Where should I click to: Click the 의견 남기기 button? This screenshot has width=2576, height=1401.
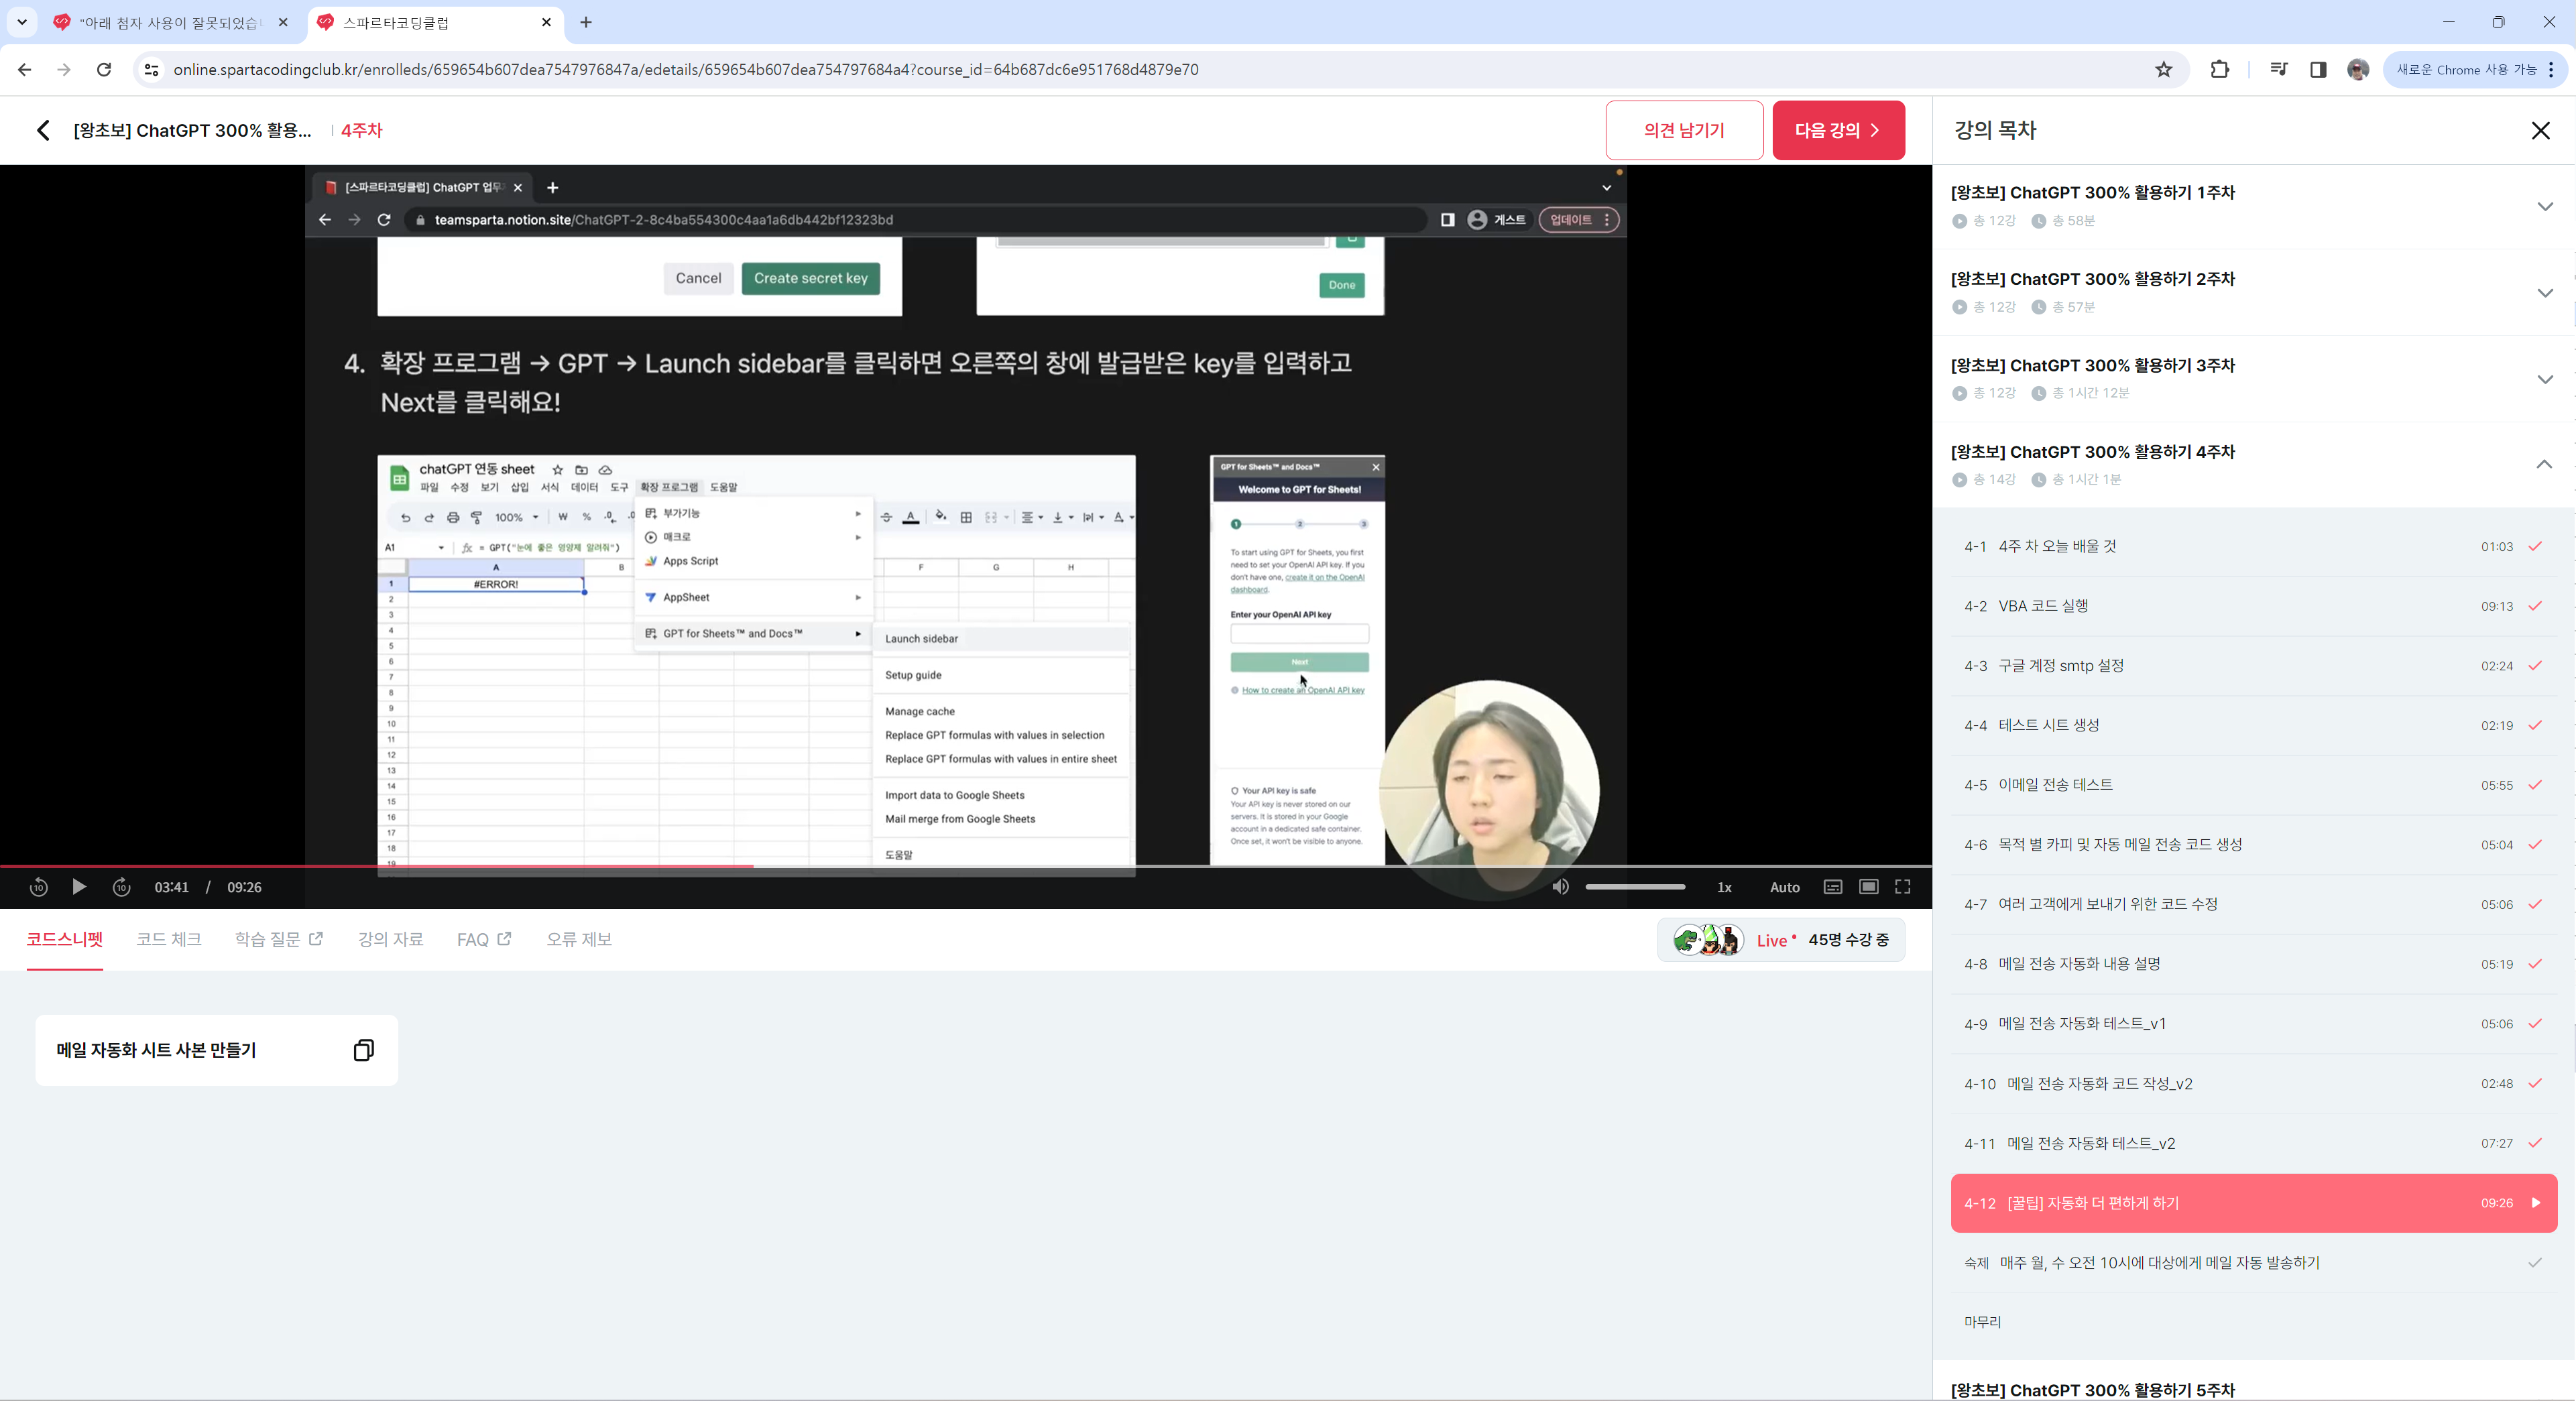(1684, 130)
